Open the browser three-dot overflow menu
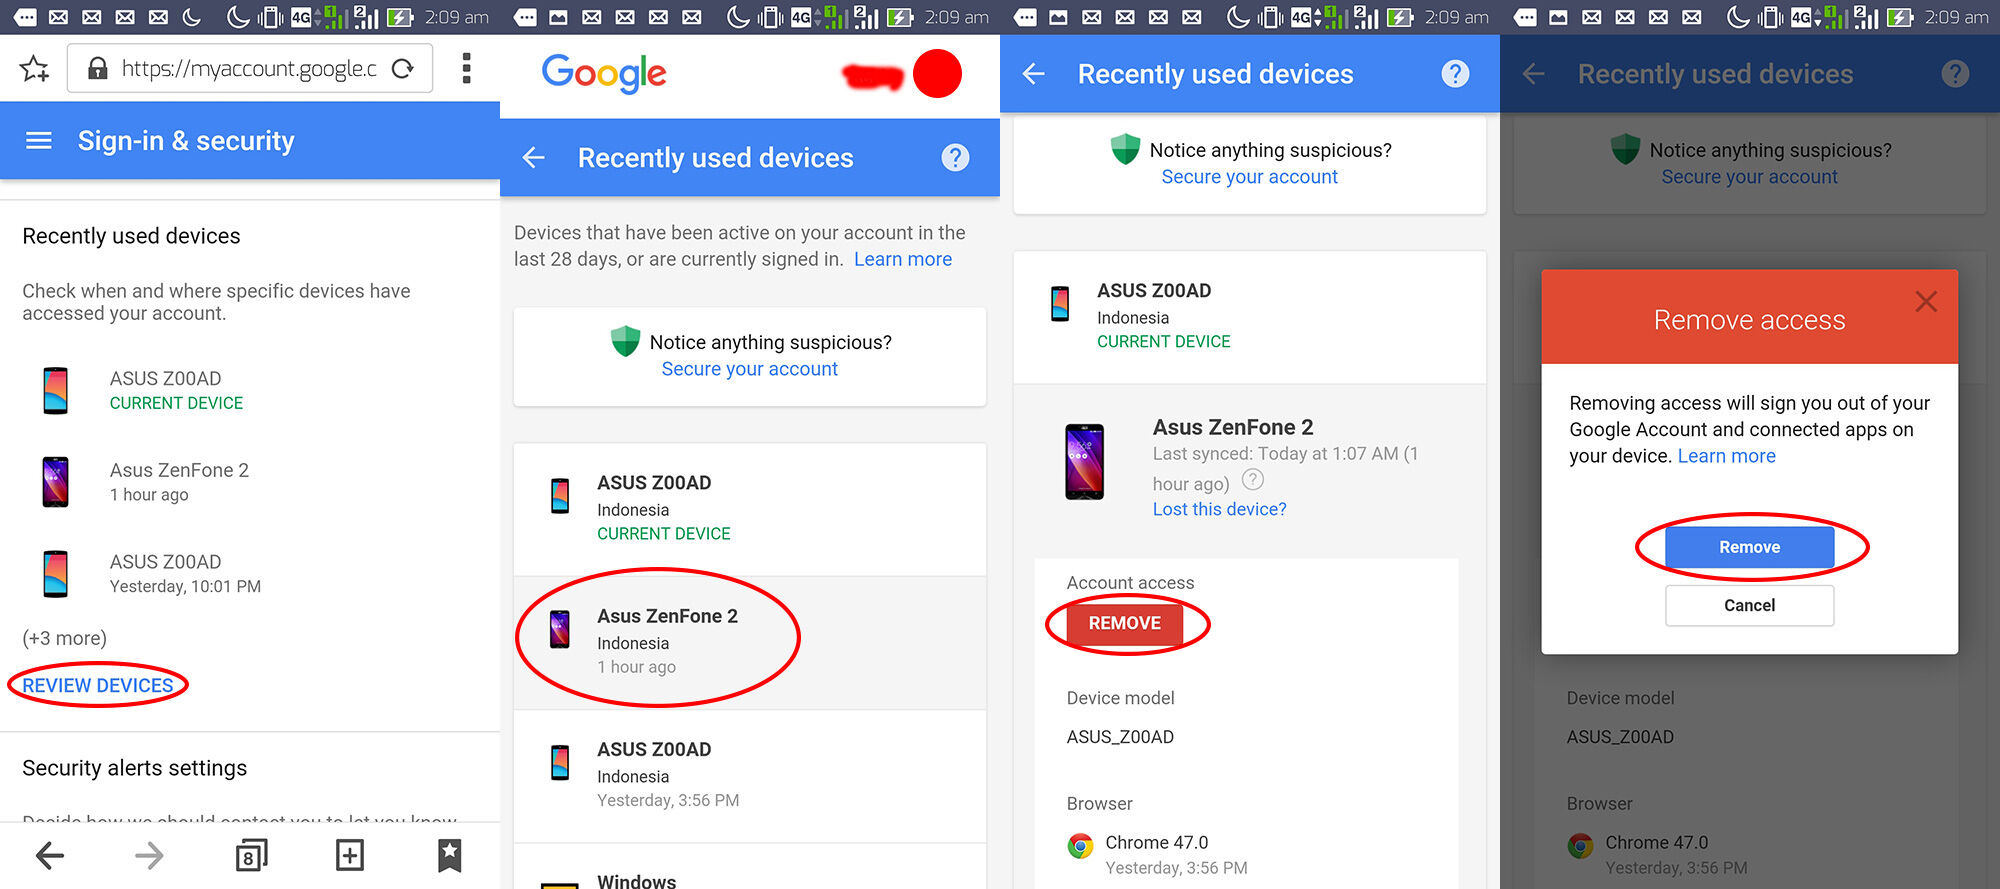 466,69
